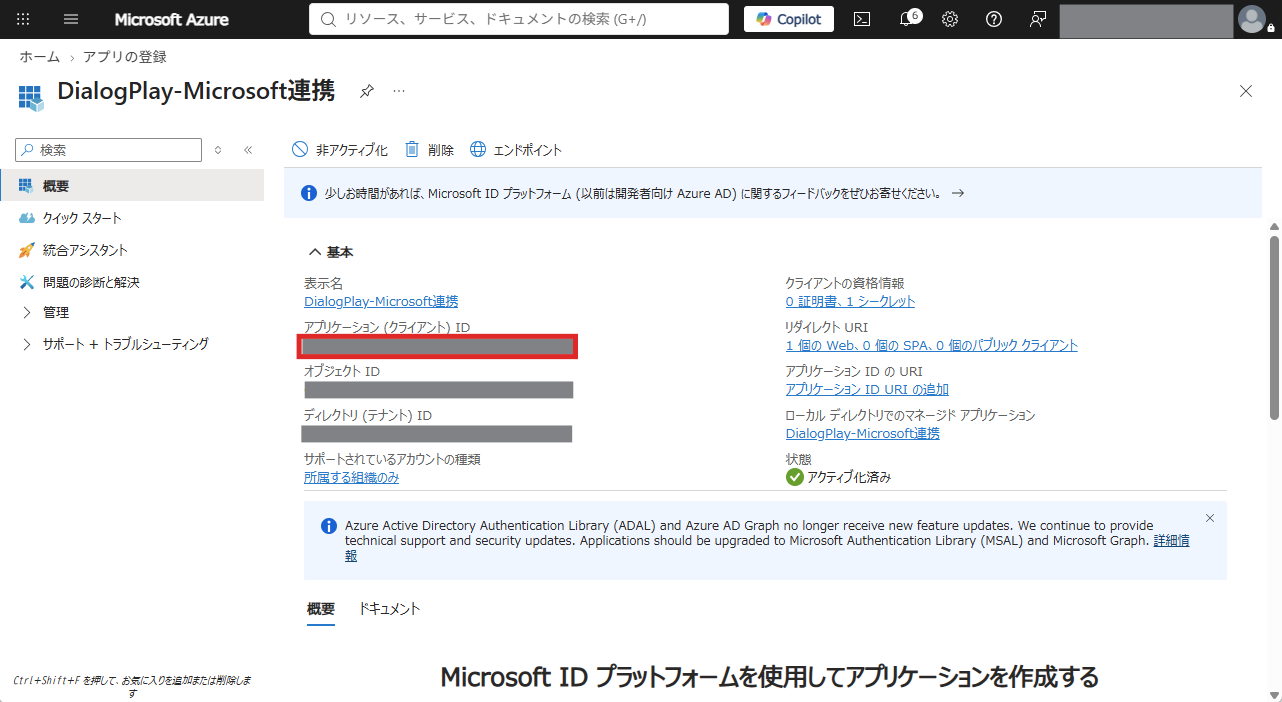1282x702 pixels.
Task: Click the vertical scrollbar thumb
Action: (x=1274, y=327)
